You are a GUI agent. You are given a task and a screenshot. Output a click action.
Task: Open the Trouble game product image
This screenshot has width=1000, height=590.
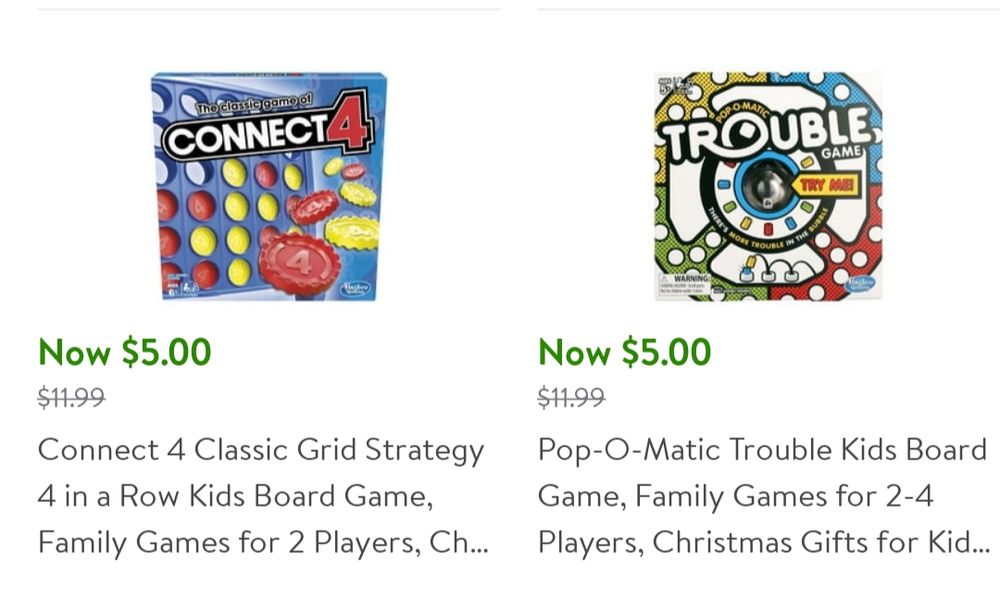(768, 186)
